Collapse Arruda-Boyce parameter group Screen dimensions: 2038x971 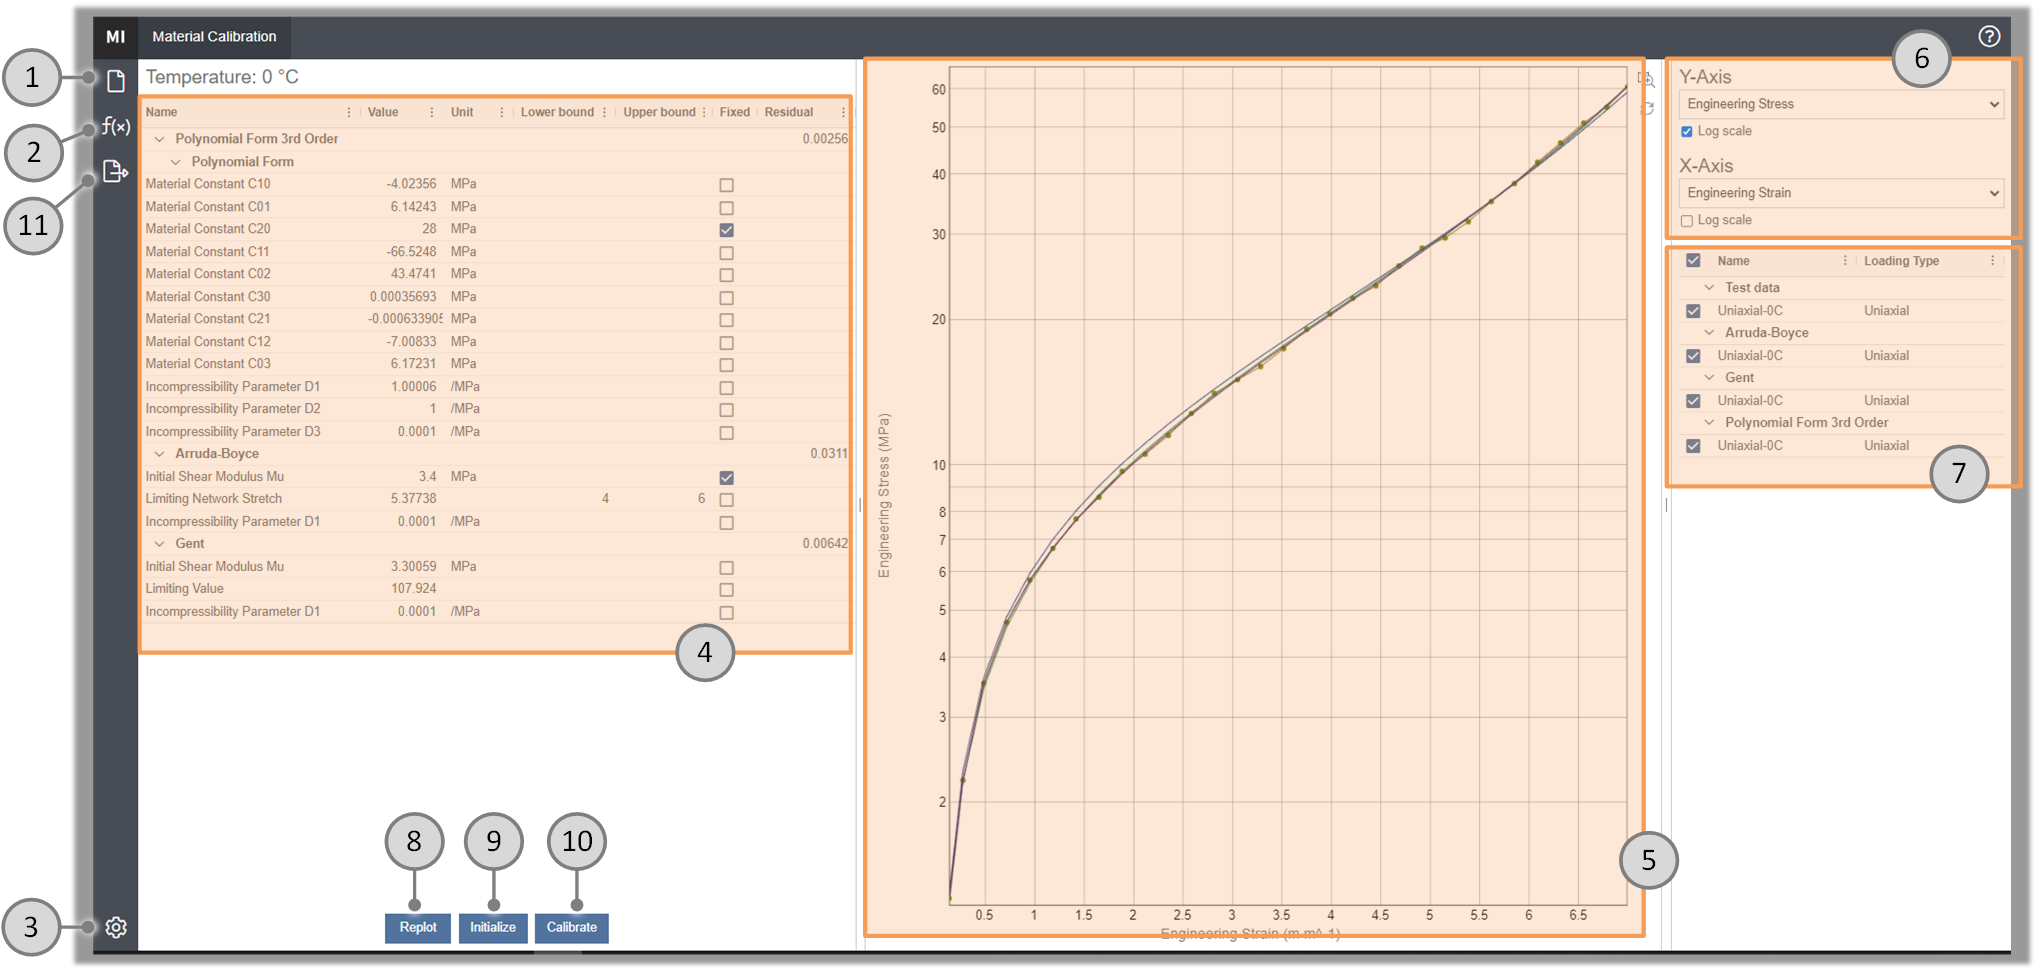[160, 454]
